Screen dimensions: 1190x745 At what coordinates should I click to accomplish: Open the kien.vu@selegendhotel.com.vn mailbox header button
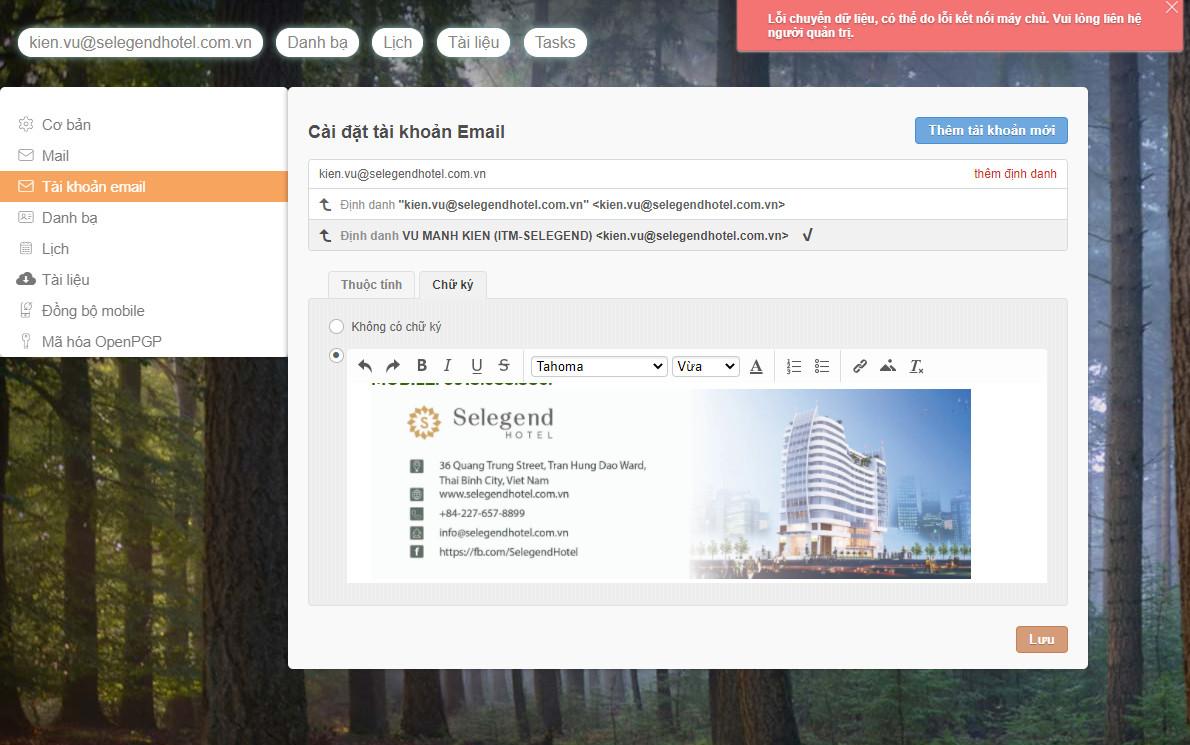140,42
